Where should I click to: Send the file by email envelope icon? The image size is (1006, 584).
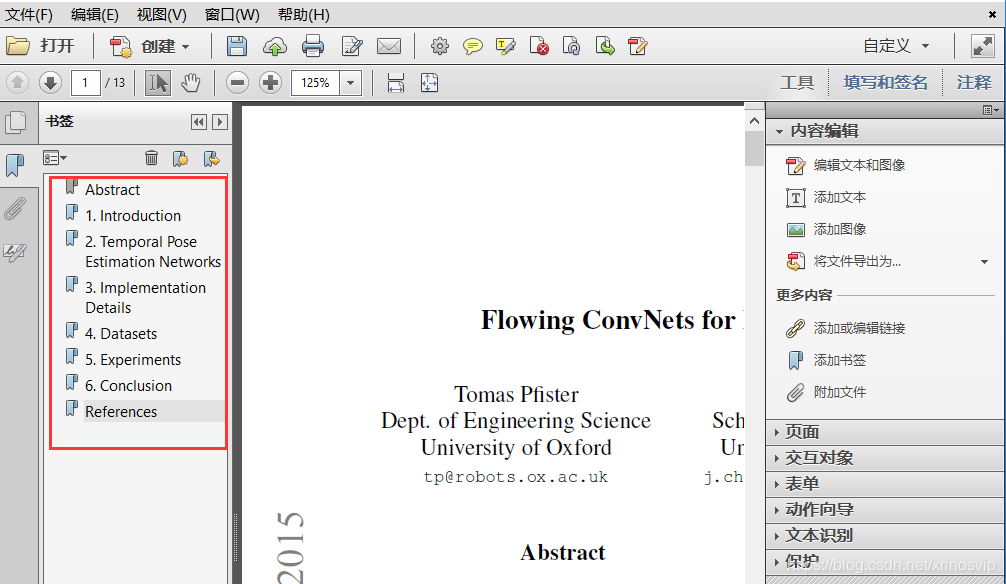(389, 46)
